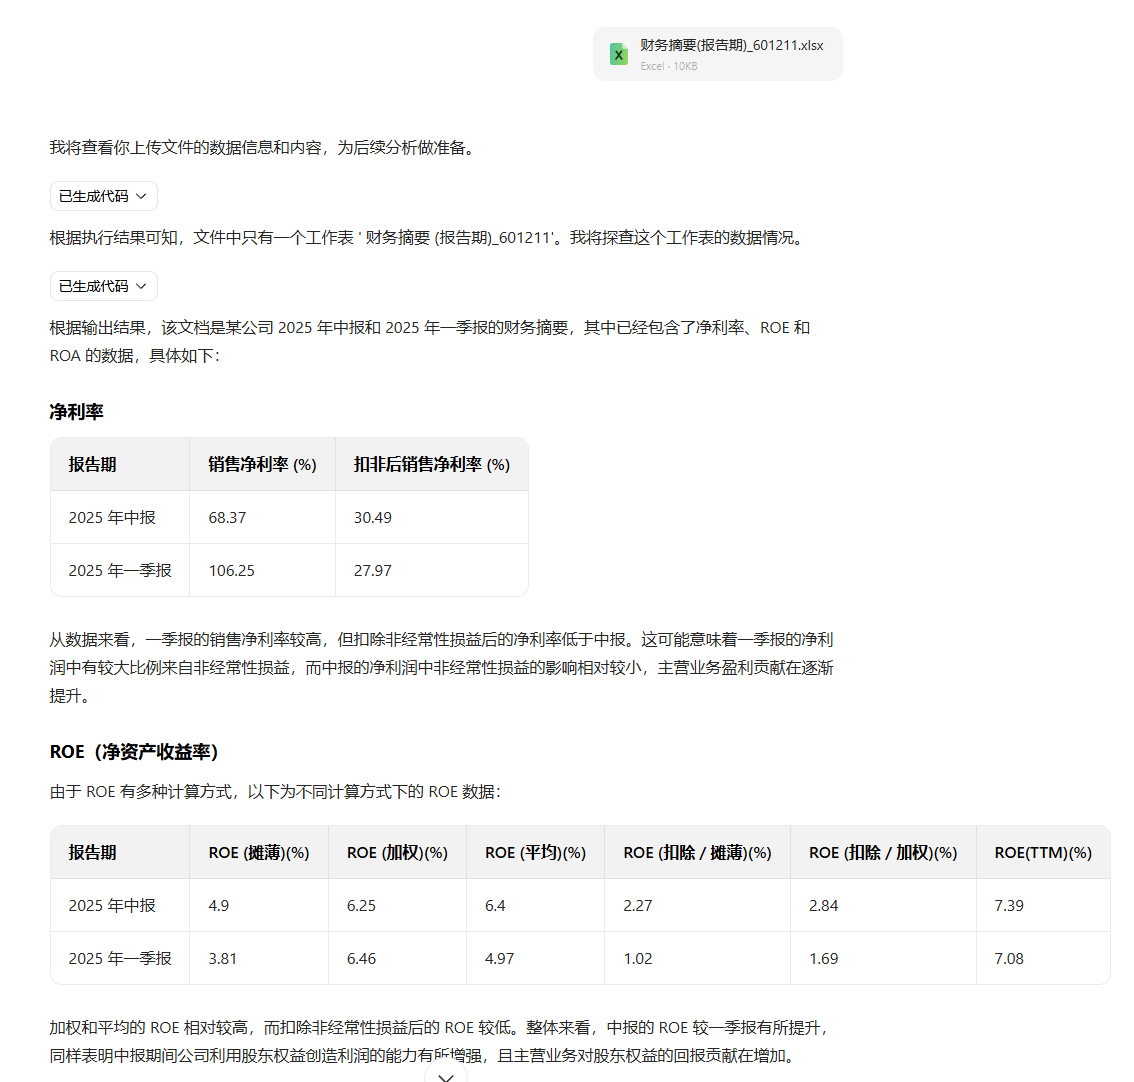Click 2025 年一季报 row in net margin table
The height and width of the screenshot is (1082, 1134).
point(289,571)
